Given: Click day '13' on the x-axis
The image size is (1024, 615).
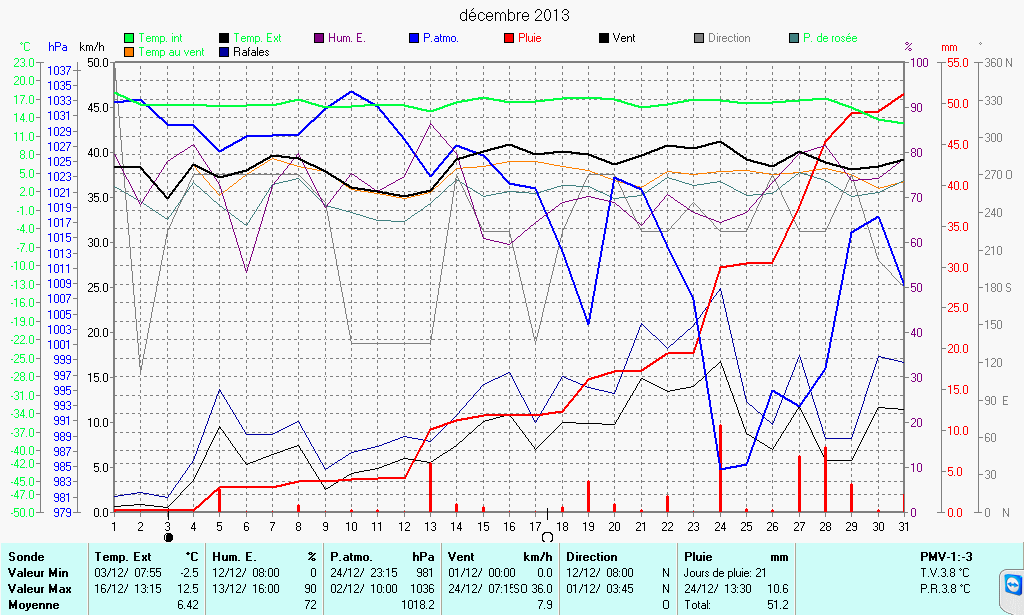Looking at the screenshot, I should pyautogui.click(x=430, y=526).
